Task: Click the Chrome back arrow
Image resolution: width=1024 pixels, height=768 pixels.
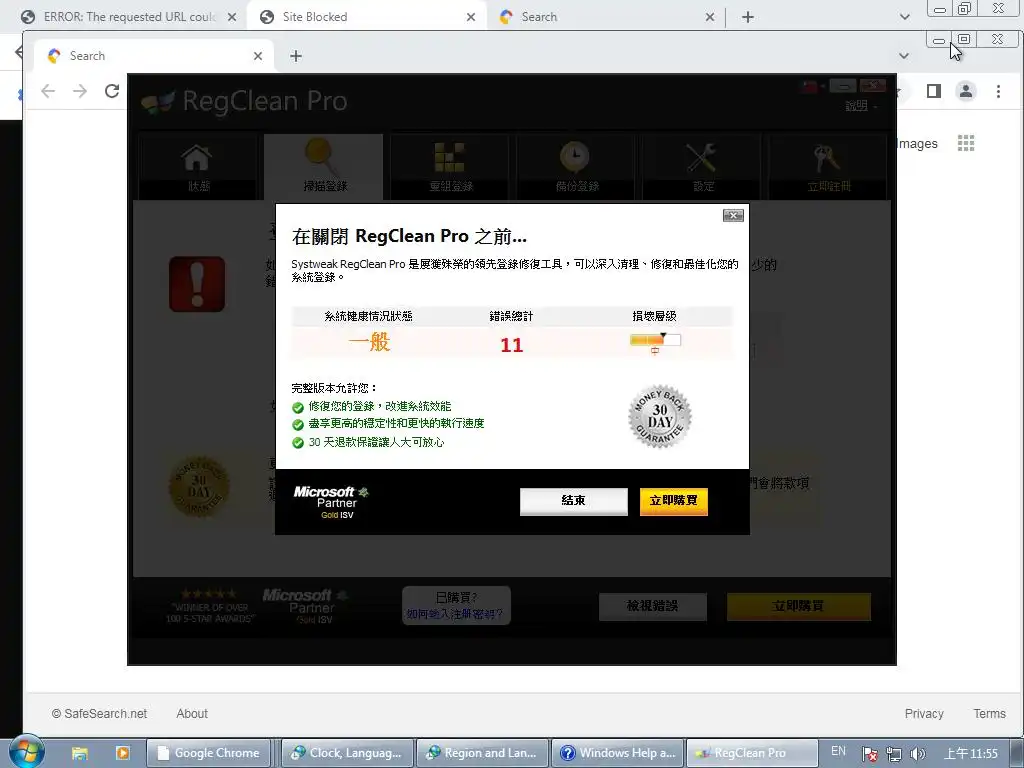Action: (x=48, y=91)
